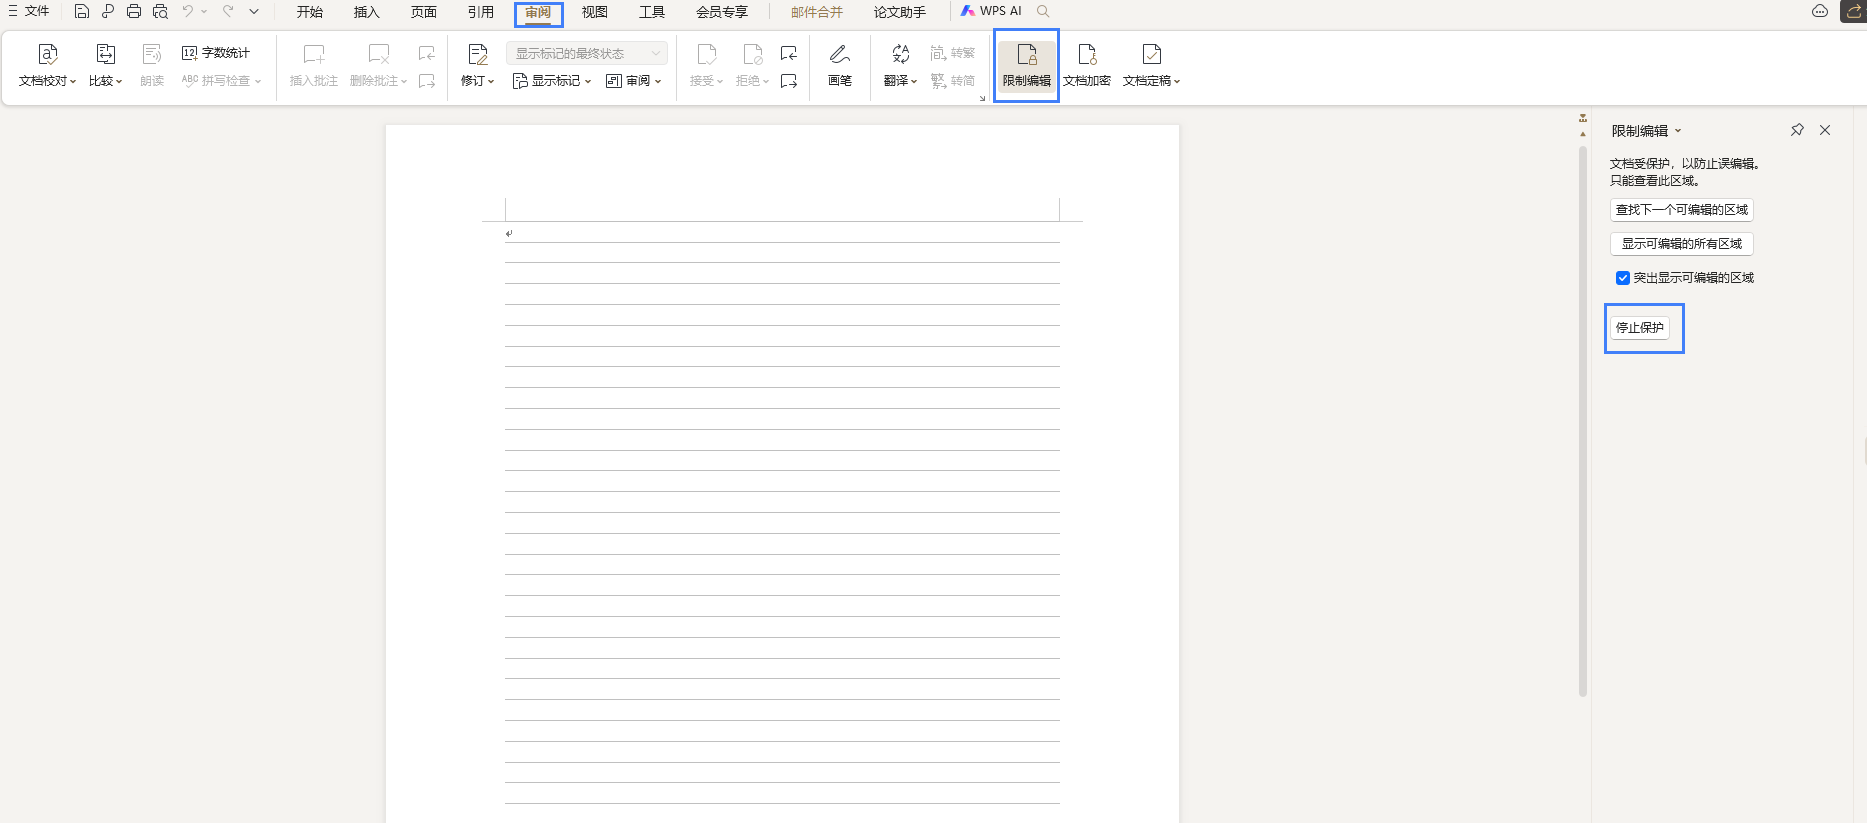Screen dimensions: 1867x823
Task: Expand the 限制编辑 panel title dropdown
Action: [x=1678, y=131]
